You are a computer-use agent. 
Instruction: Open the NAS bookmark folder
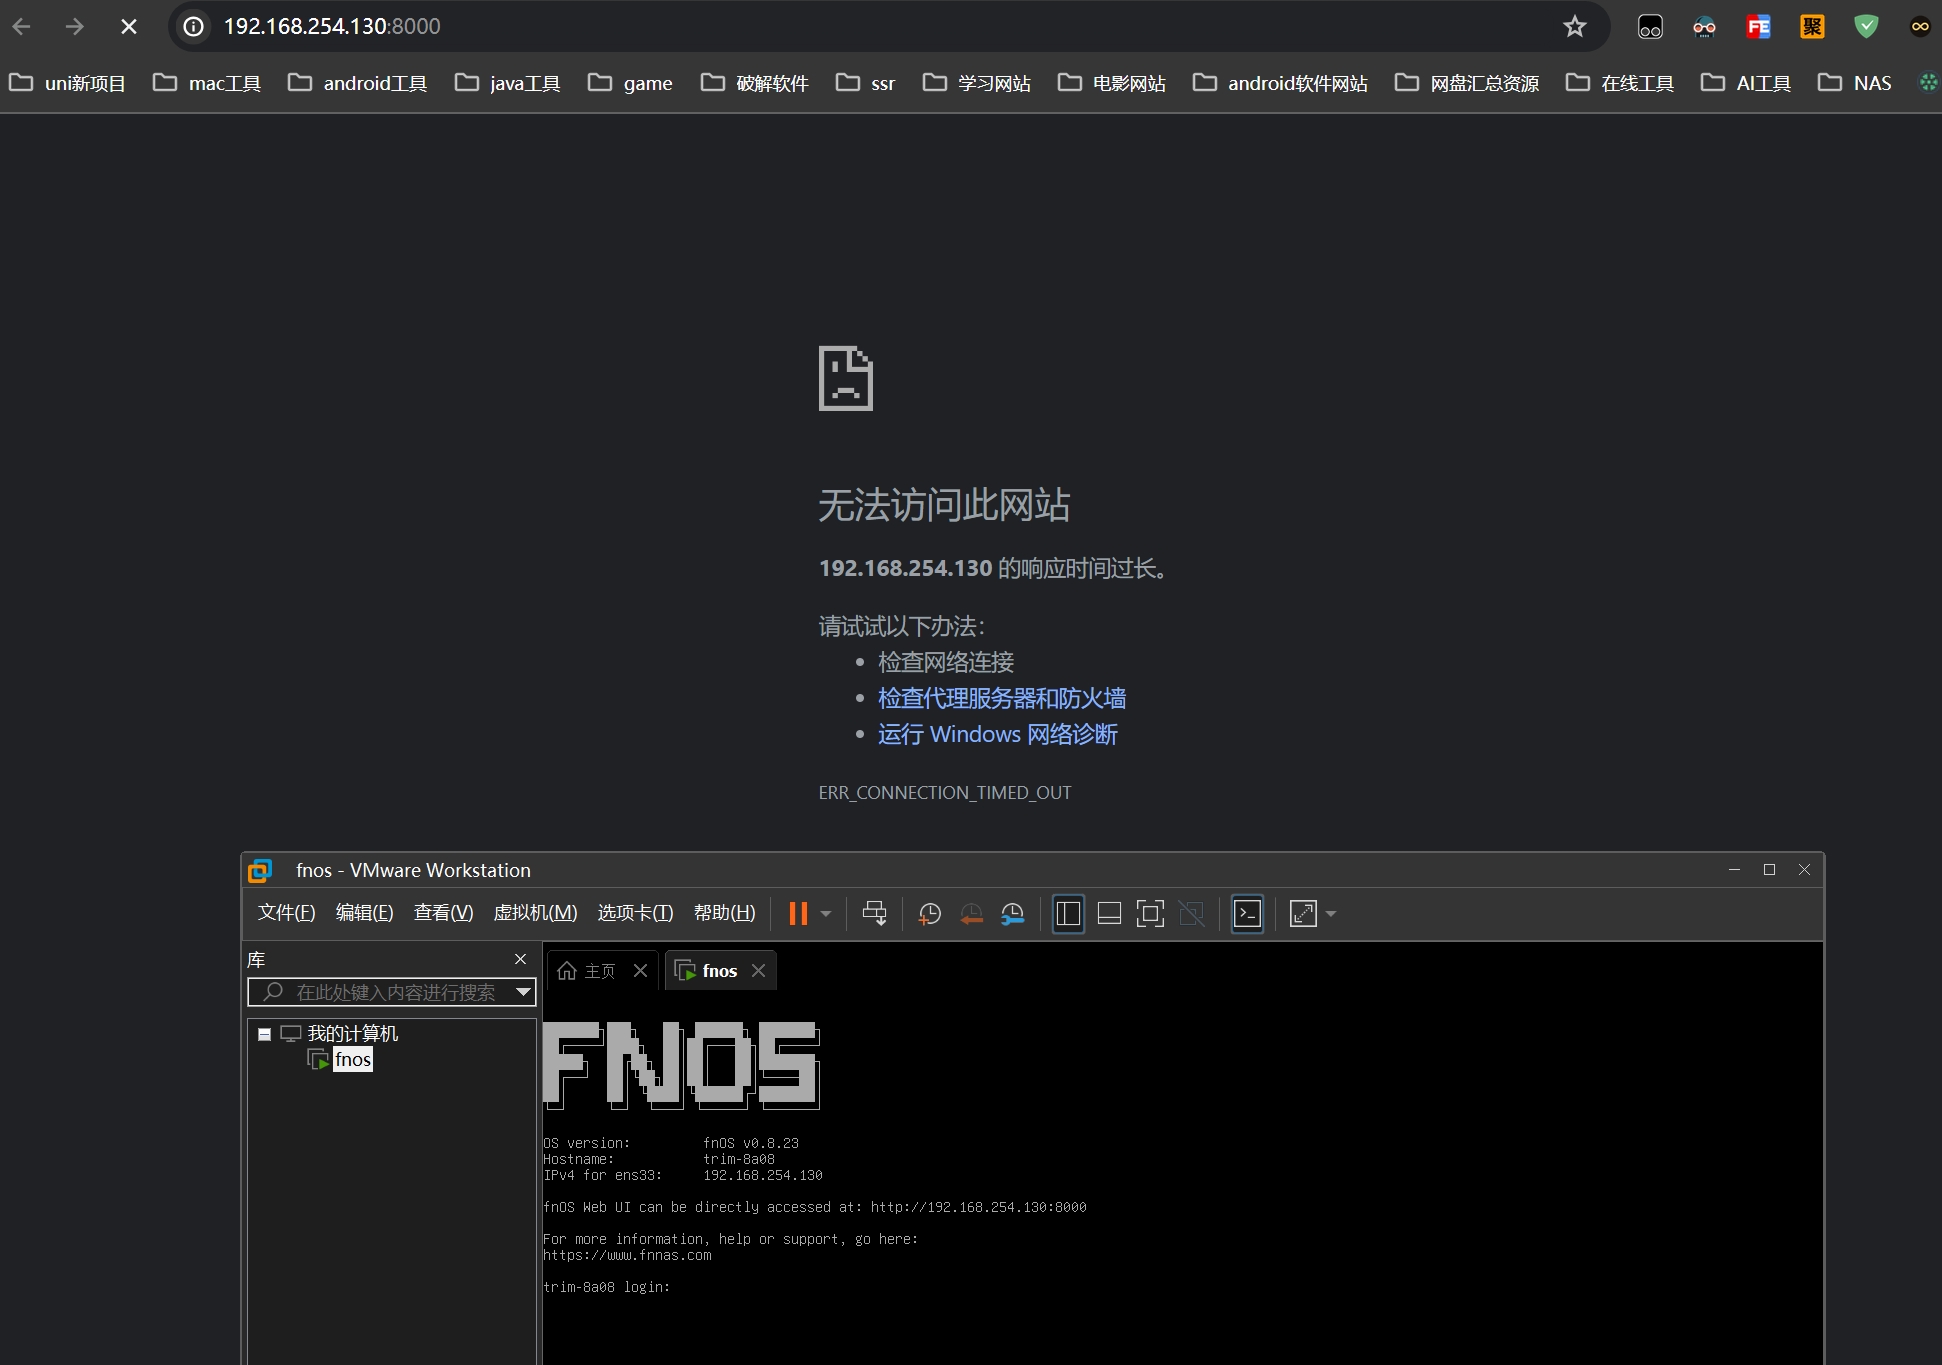point(1855,83)
